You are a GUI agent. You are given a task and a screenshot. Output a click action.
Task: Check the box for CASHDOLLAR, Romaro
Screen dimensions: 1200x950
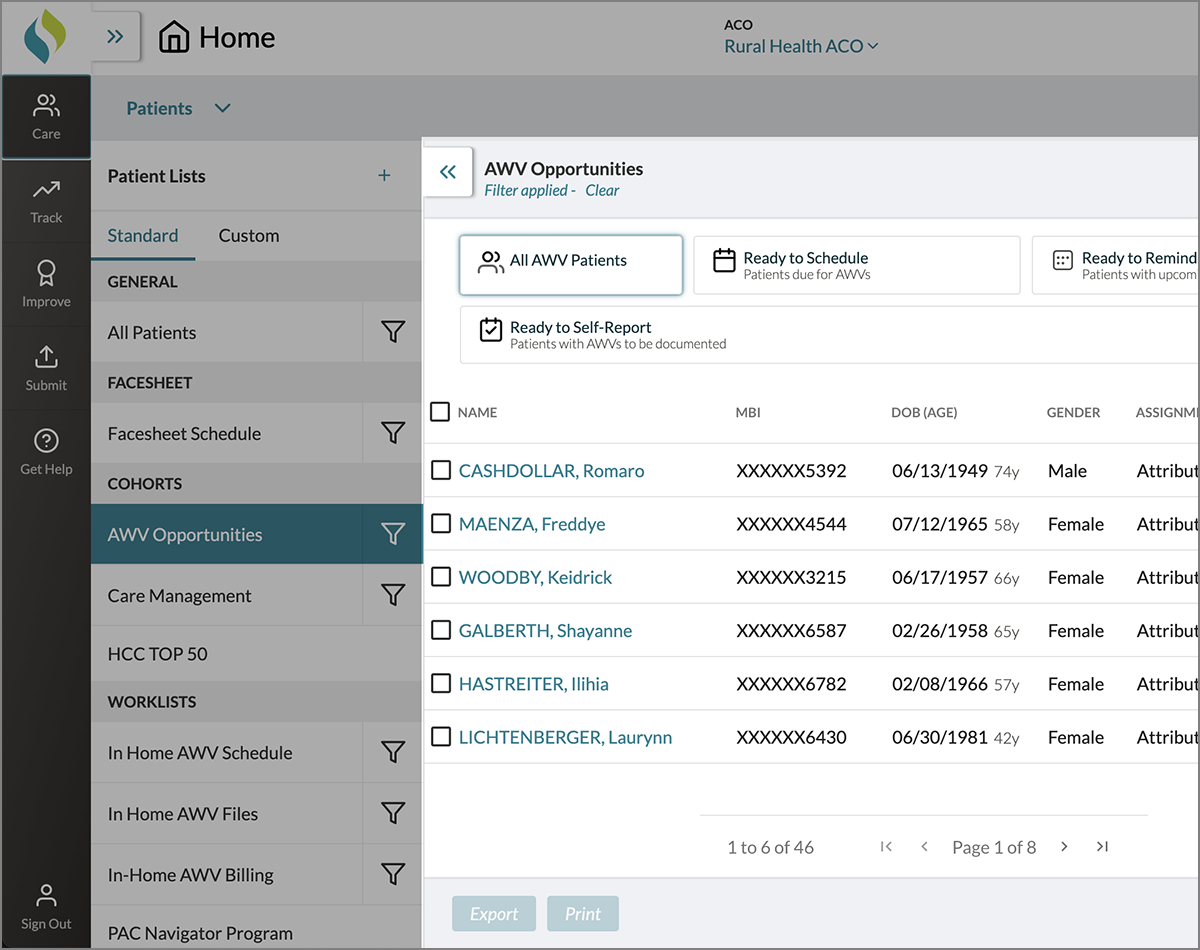[441, 470]
